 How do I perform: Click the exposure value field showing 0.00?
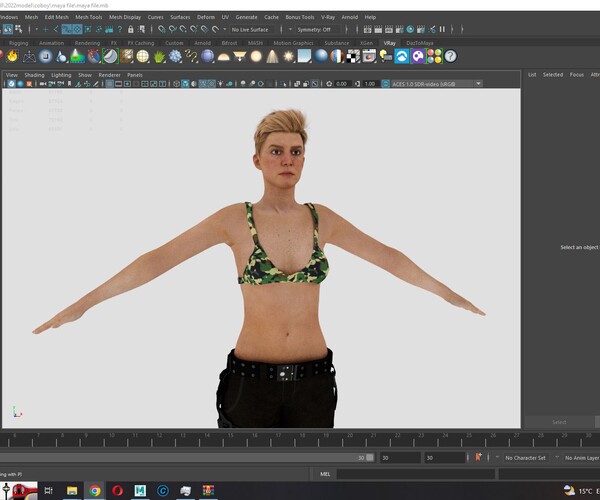coord(342,84)
